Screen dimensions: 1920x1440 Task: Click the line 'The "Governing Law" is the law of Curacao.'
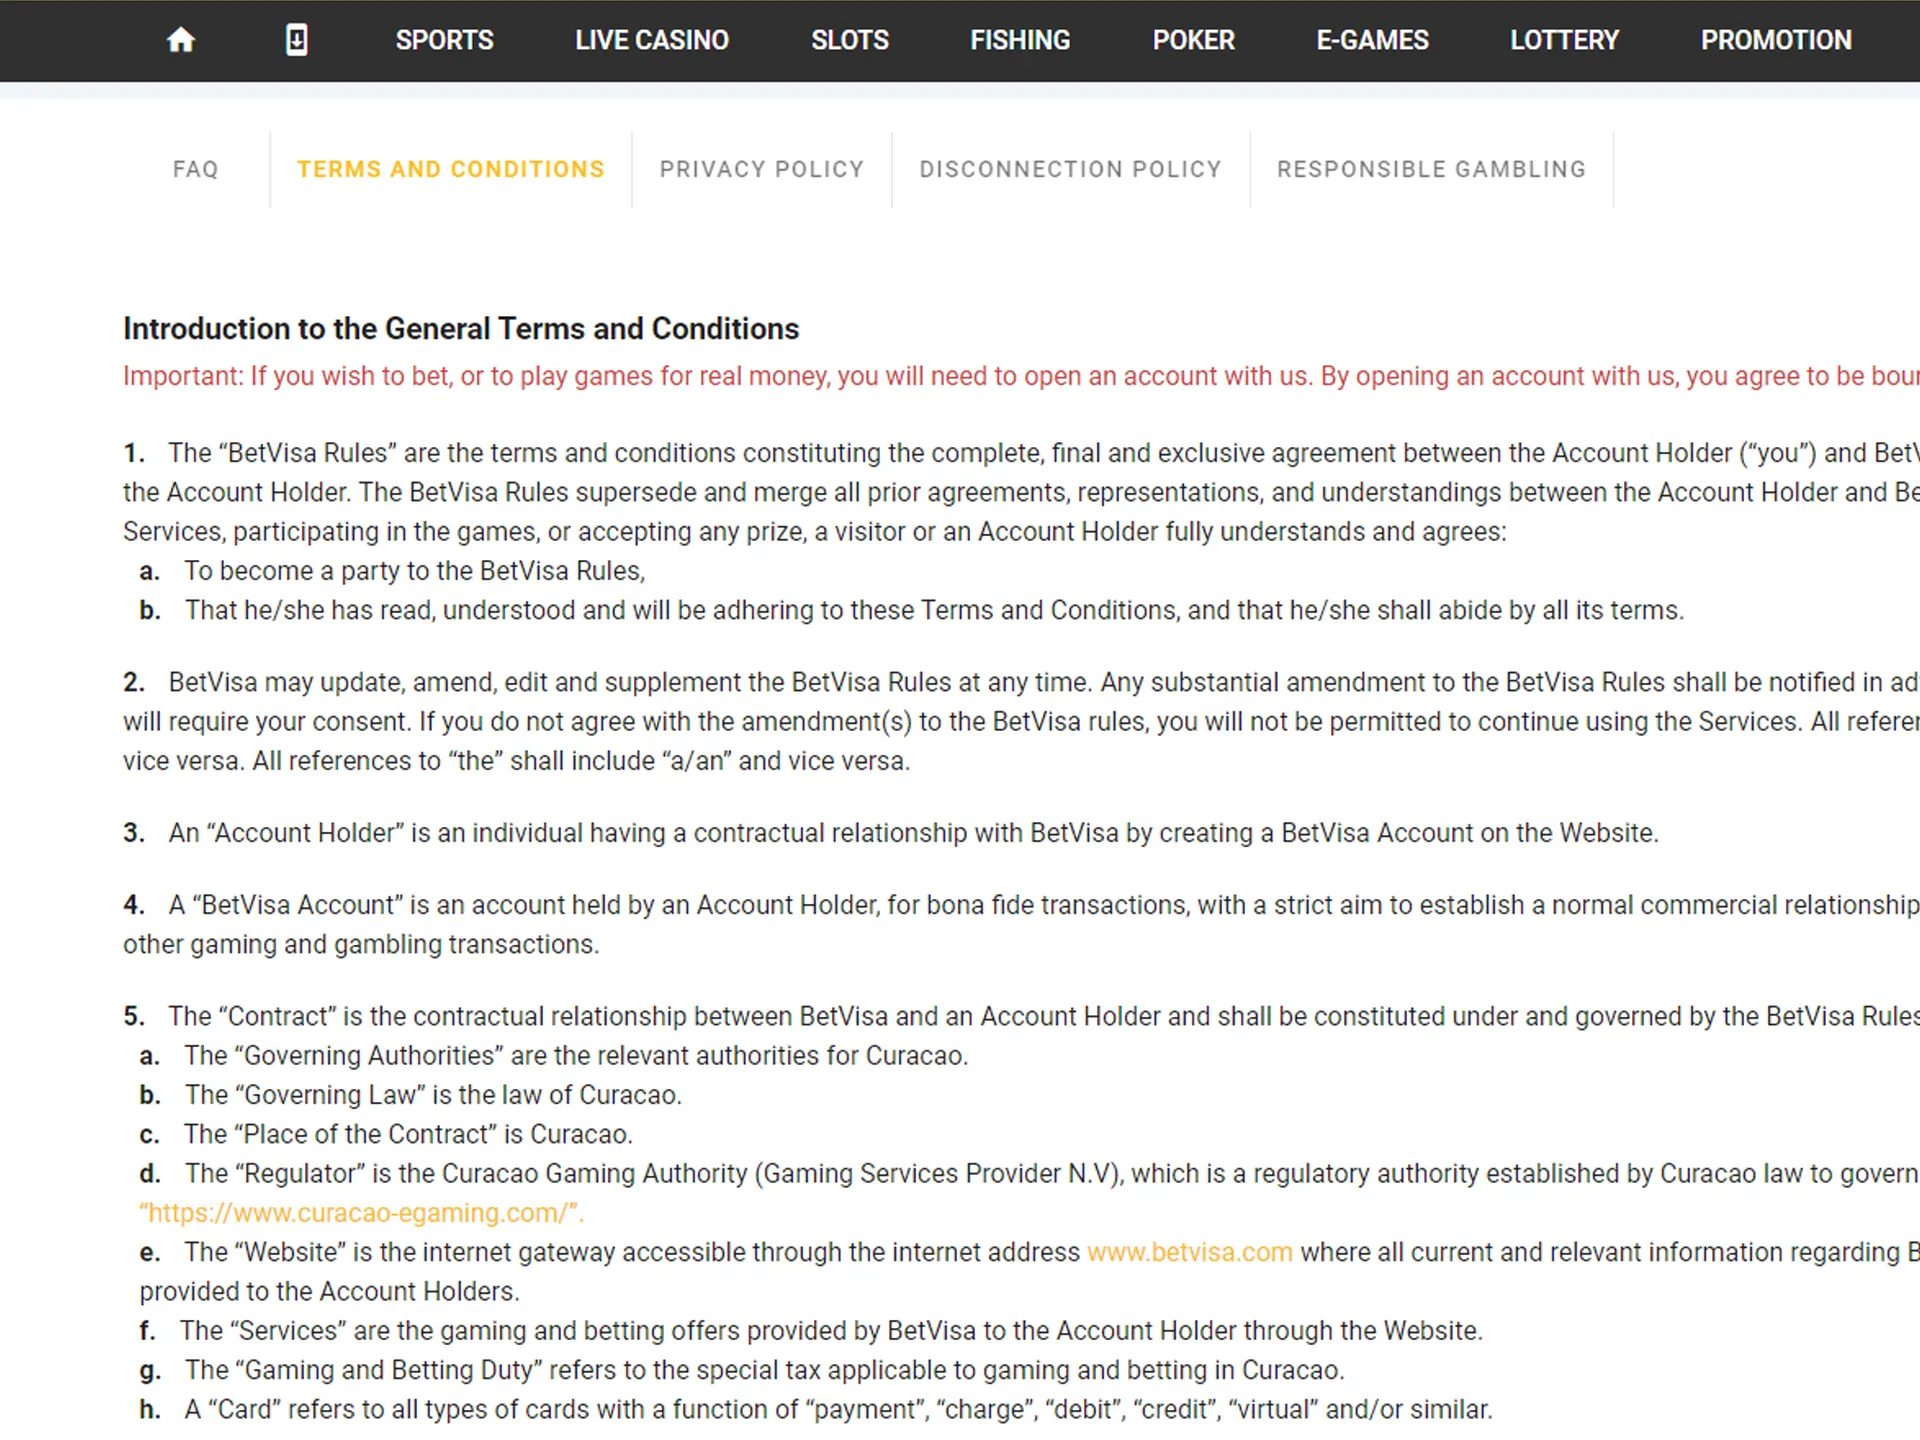point(433,1095)
